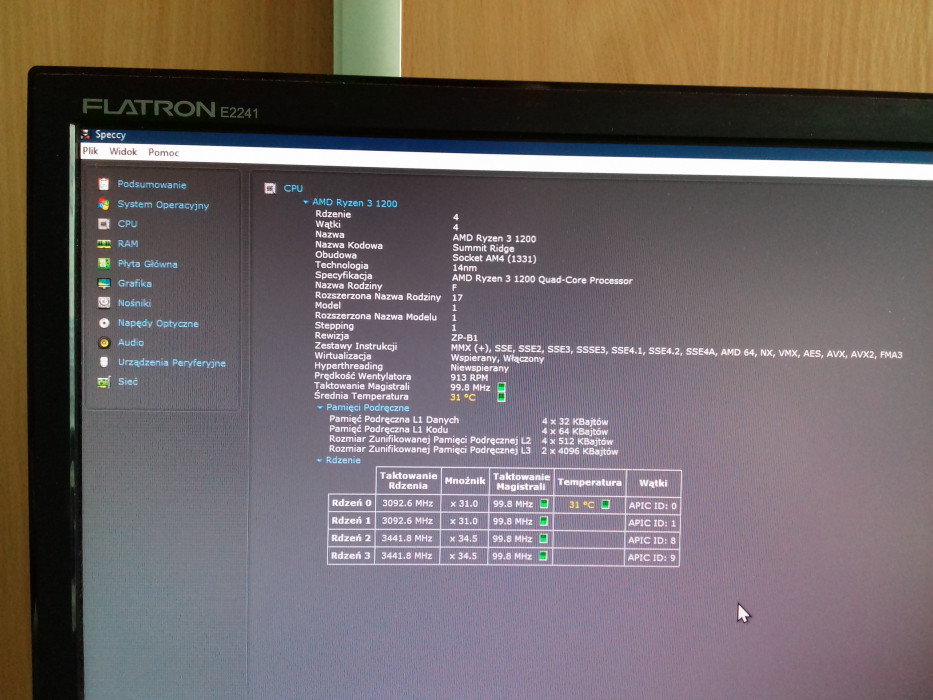Click the 14nm technology value
Viewport: 933px width, 700px height.
(x=464, y=268)
